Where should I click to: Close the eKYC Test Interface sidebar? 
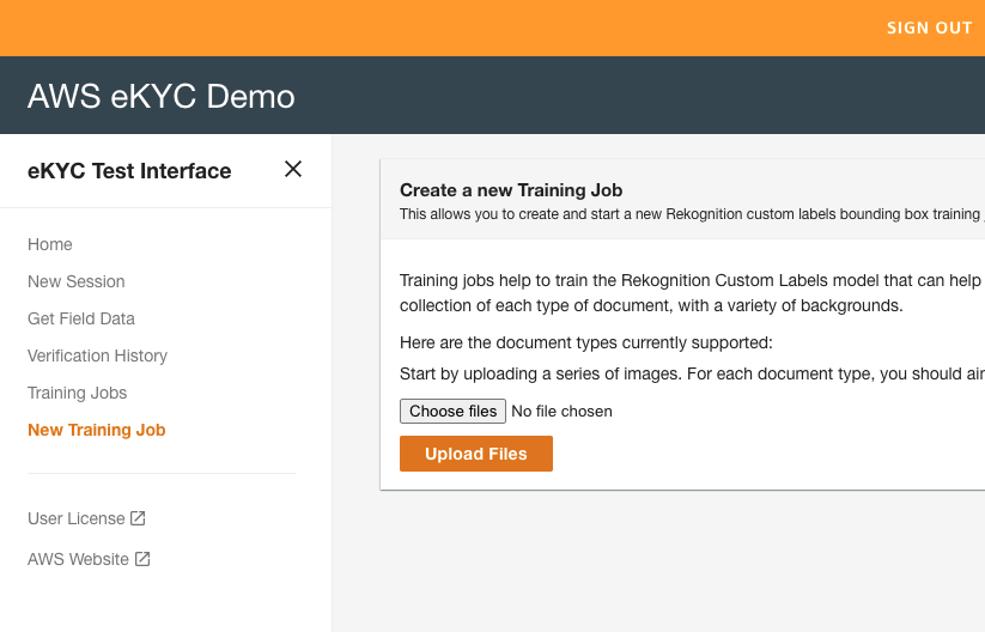coord(293,169)
